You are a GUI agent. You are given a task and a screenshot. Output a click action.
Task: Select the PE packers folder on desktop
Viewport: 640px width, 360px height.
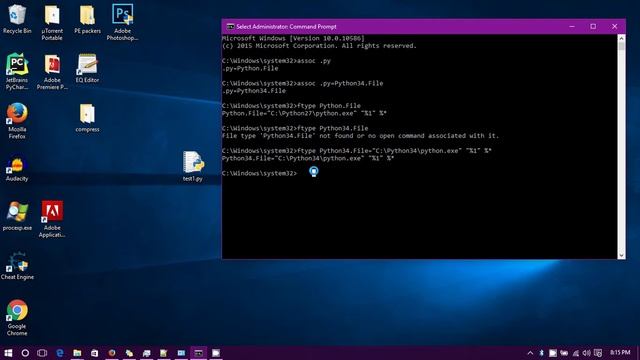87,19
